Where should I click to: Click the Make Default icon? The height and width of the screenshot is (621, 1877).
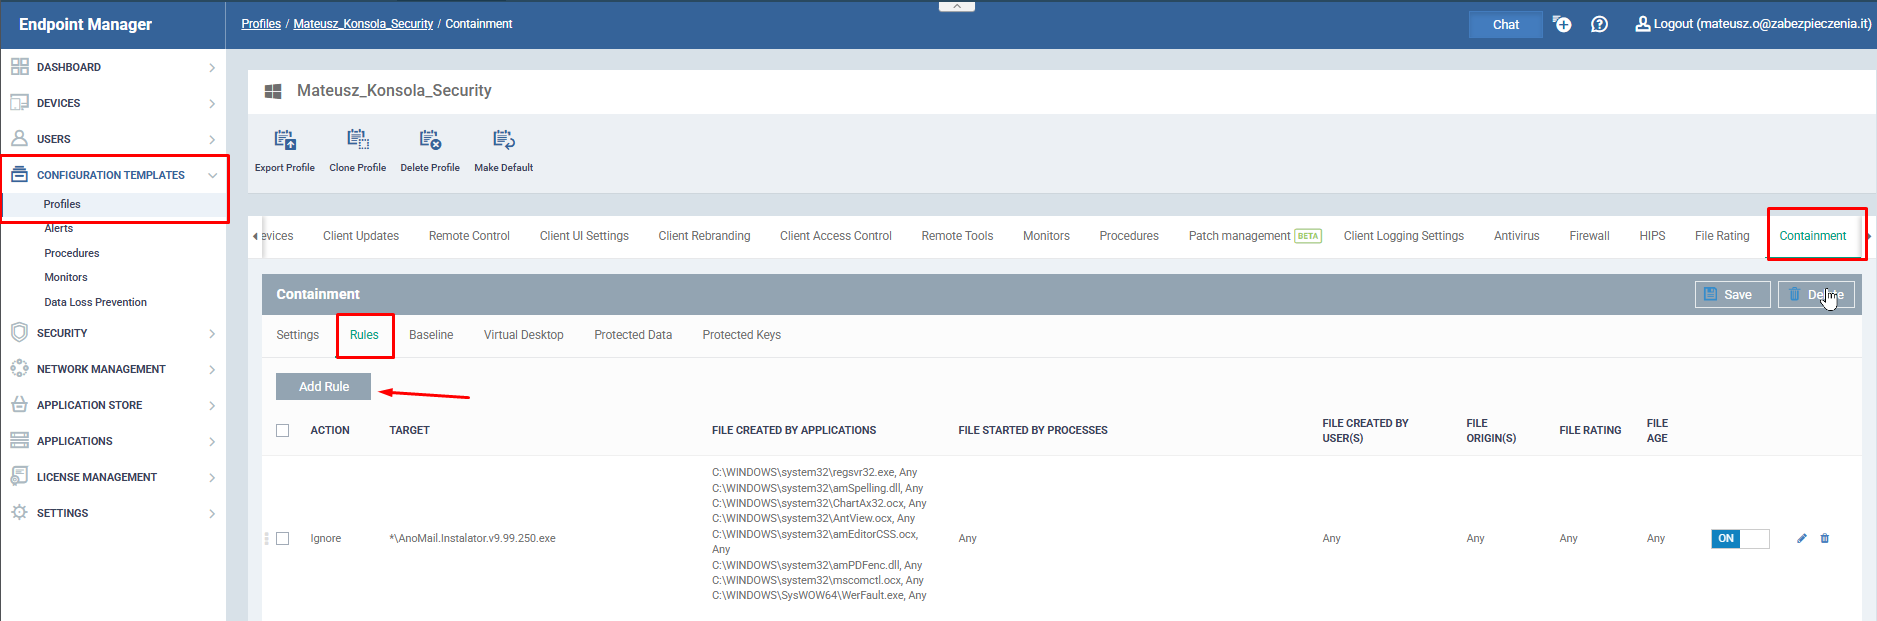(503, 140)
